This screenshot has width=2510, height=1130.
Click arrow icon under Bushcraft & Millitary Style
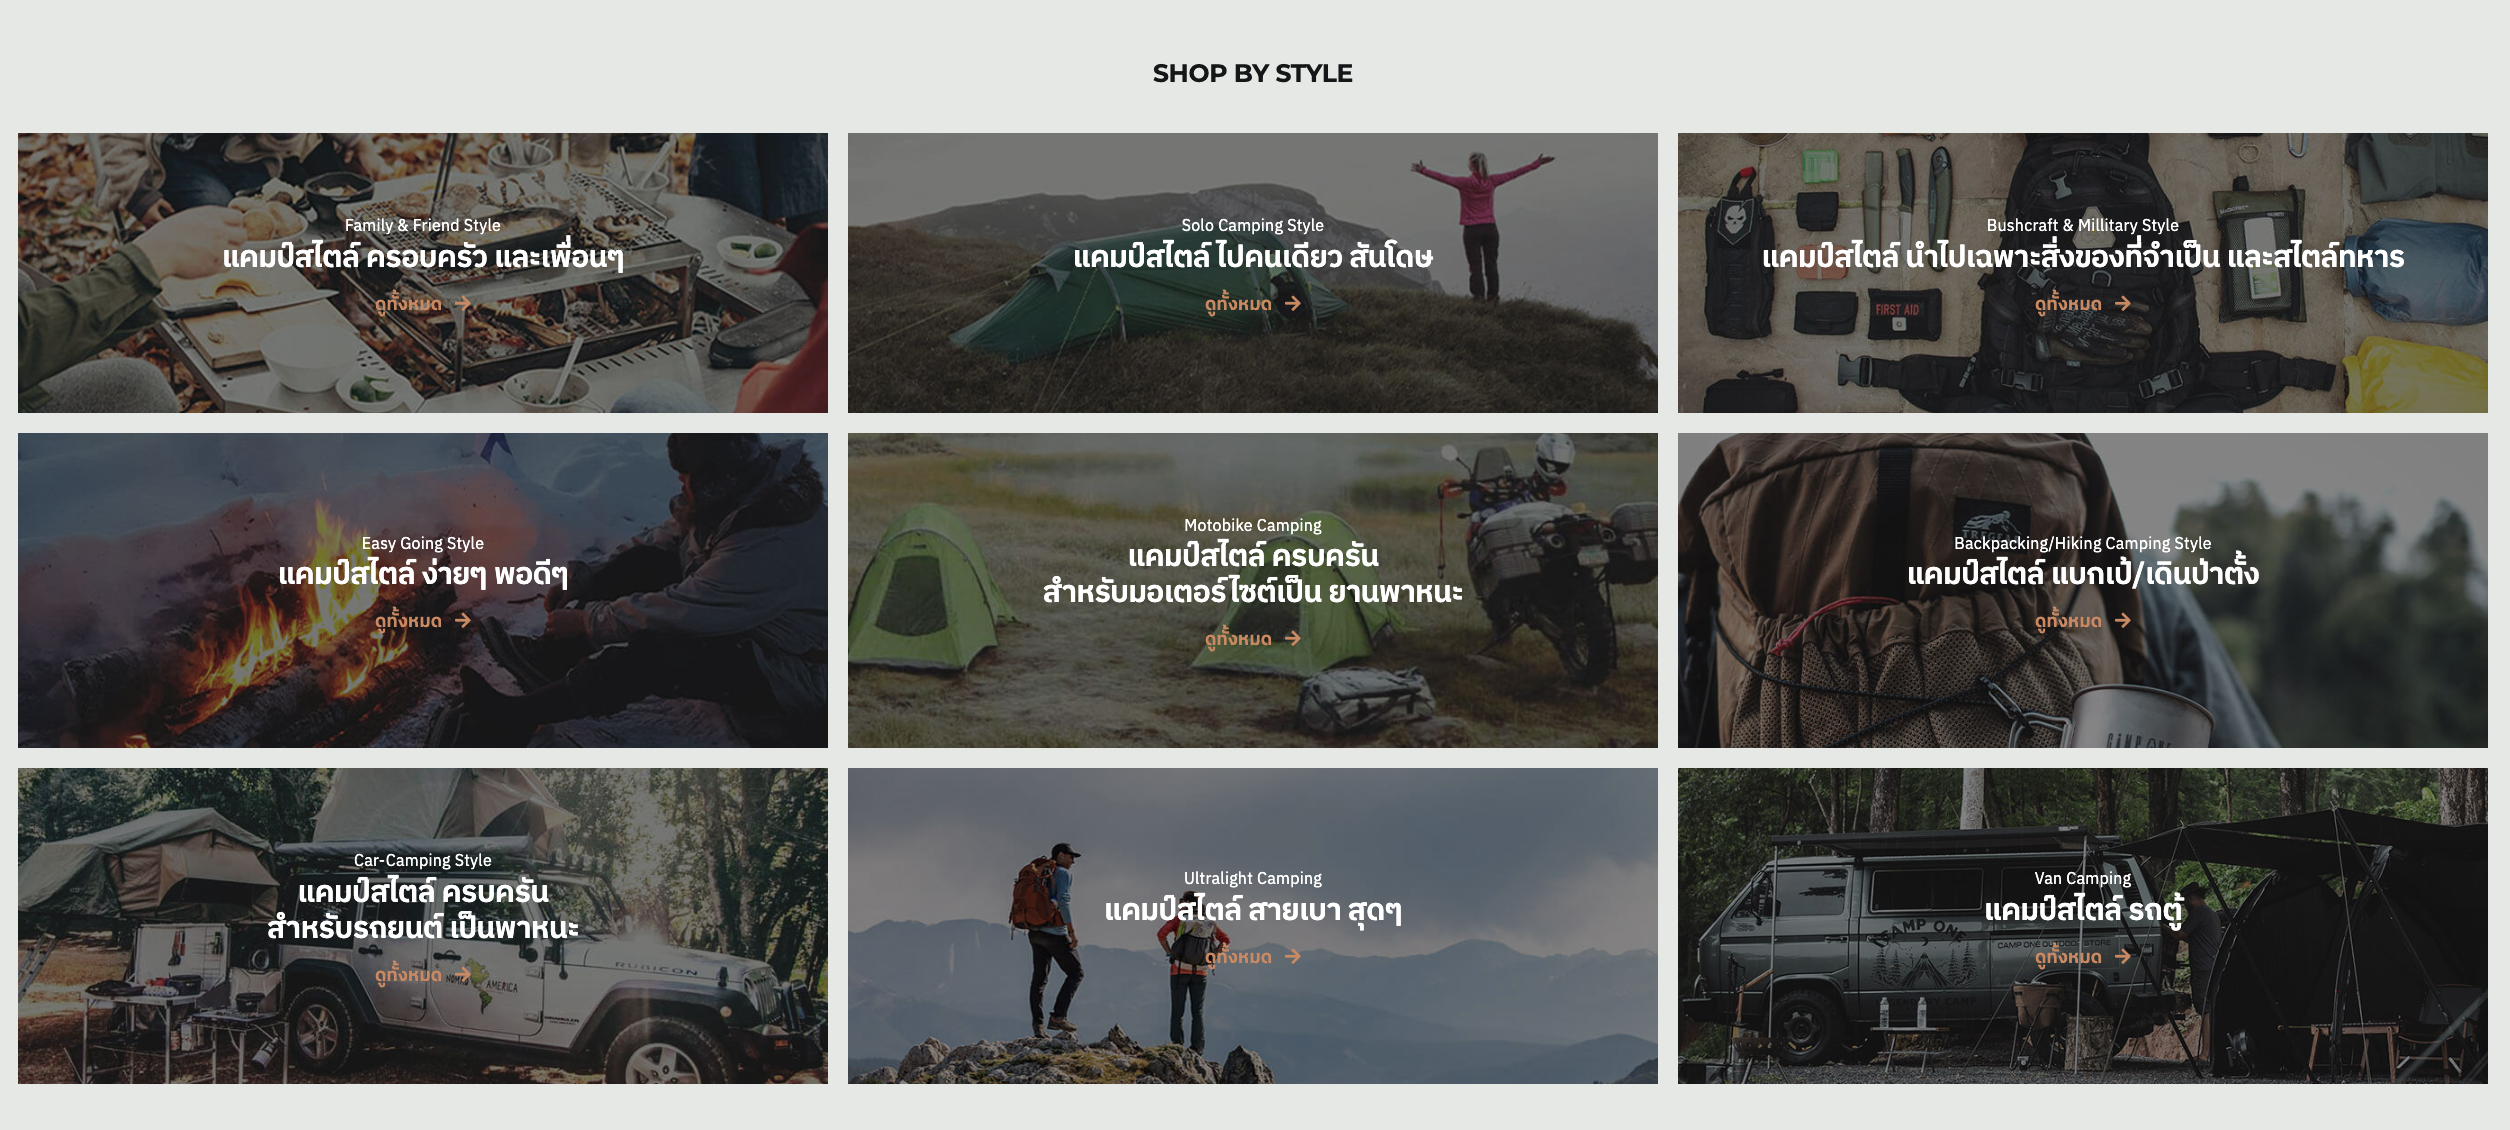[x=2123, y=303]
